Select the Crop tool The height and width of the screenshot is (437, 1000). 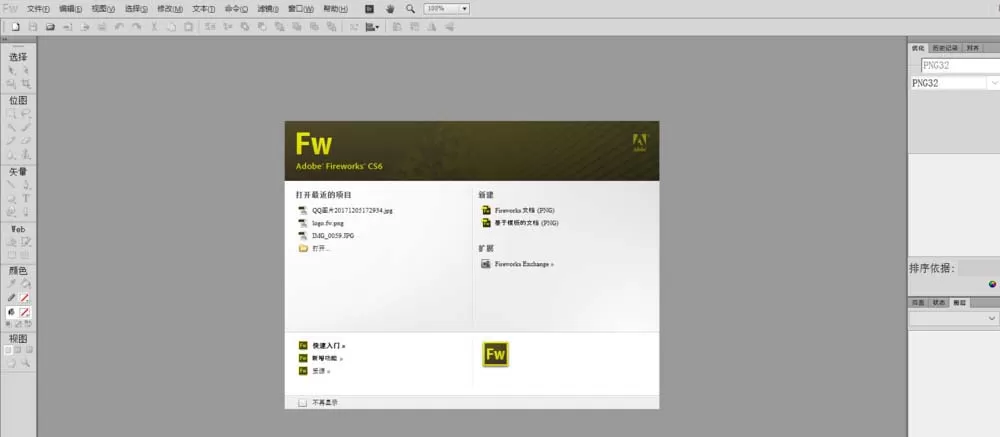click(26, 84)
